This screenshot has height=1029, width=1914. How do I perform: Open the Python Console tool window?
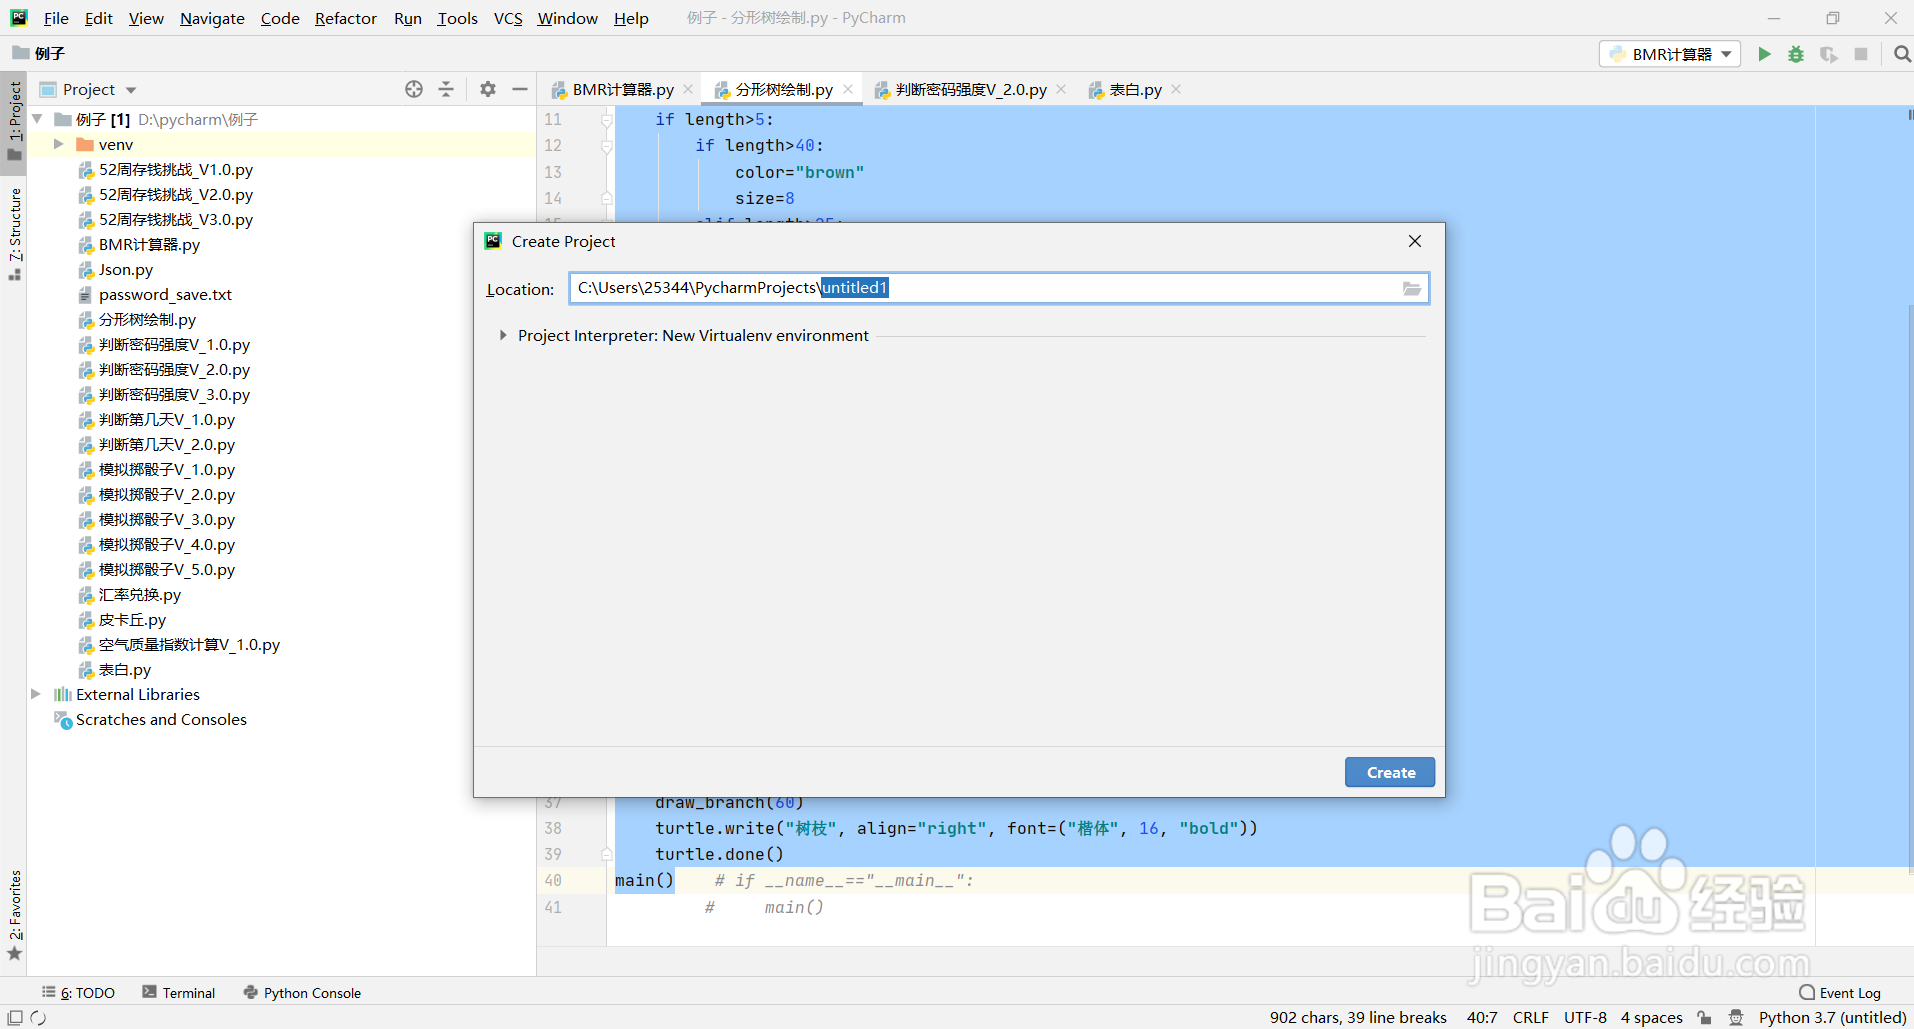[302, 993]
